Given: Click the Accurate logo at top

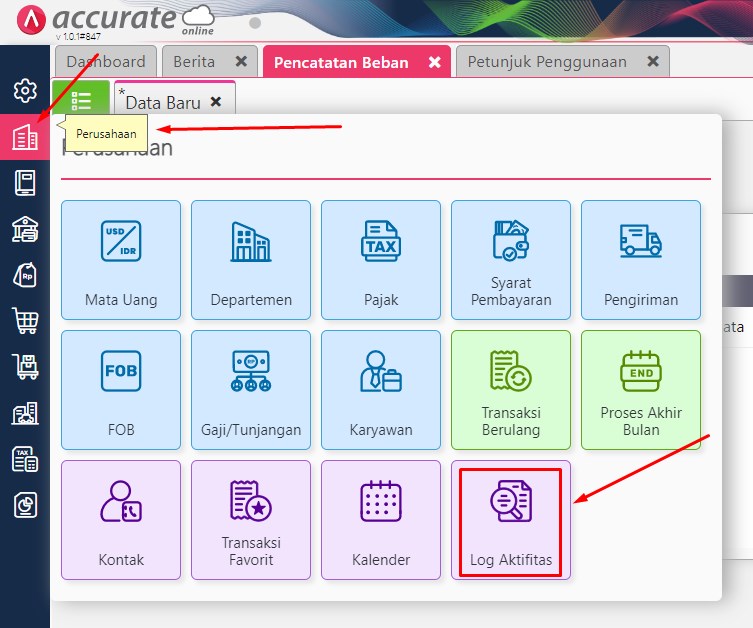Looking at the screenshot, I should click(115, 20).
